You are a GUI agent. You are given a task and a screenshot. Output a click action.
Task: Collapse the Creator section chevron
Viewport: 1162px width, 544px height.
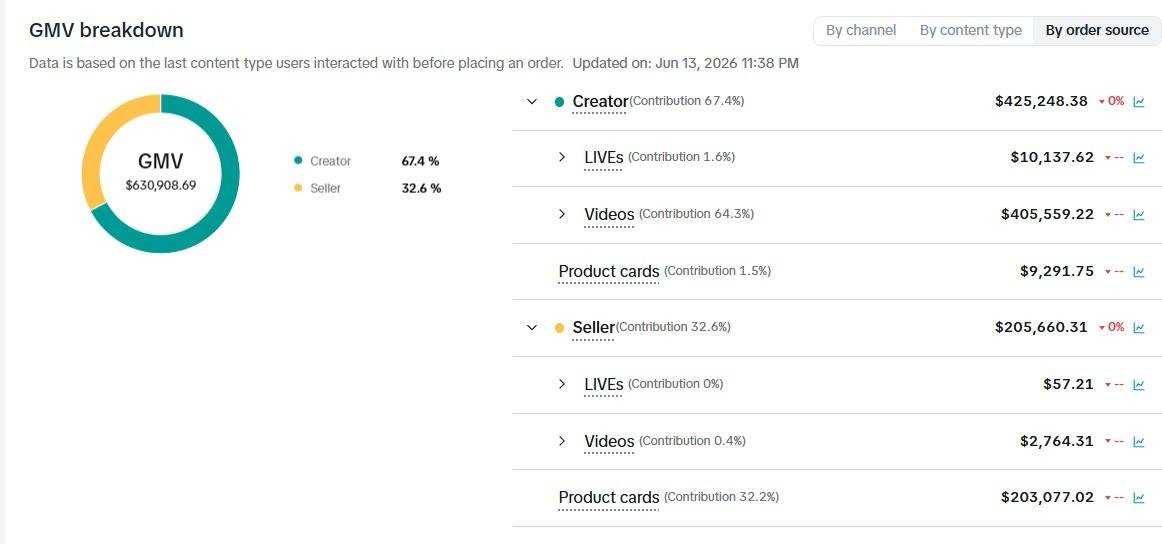[531, 102]
